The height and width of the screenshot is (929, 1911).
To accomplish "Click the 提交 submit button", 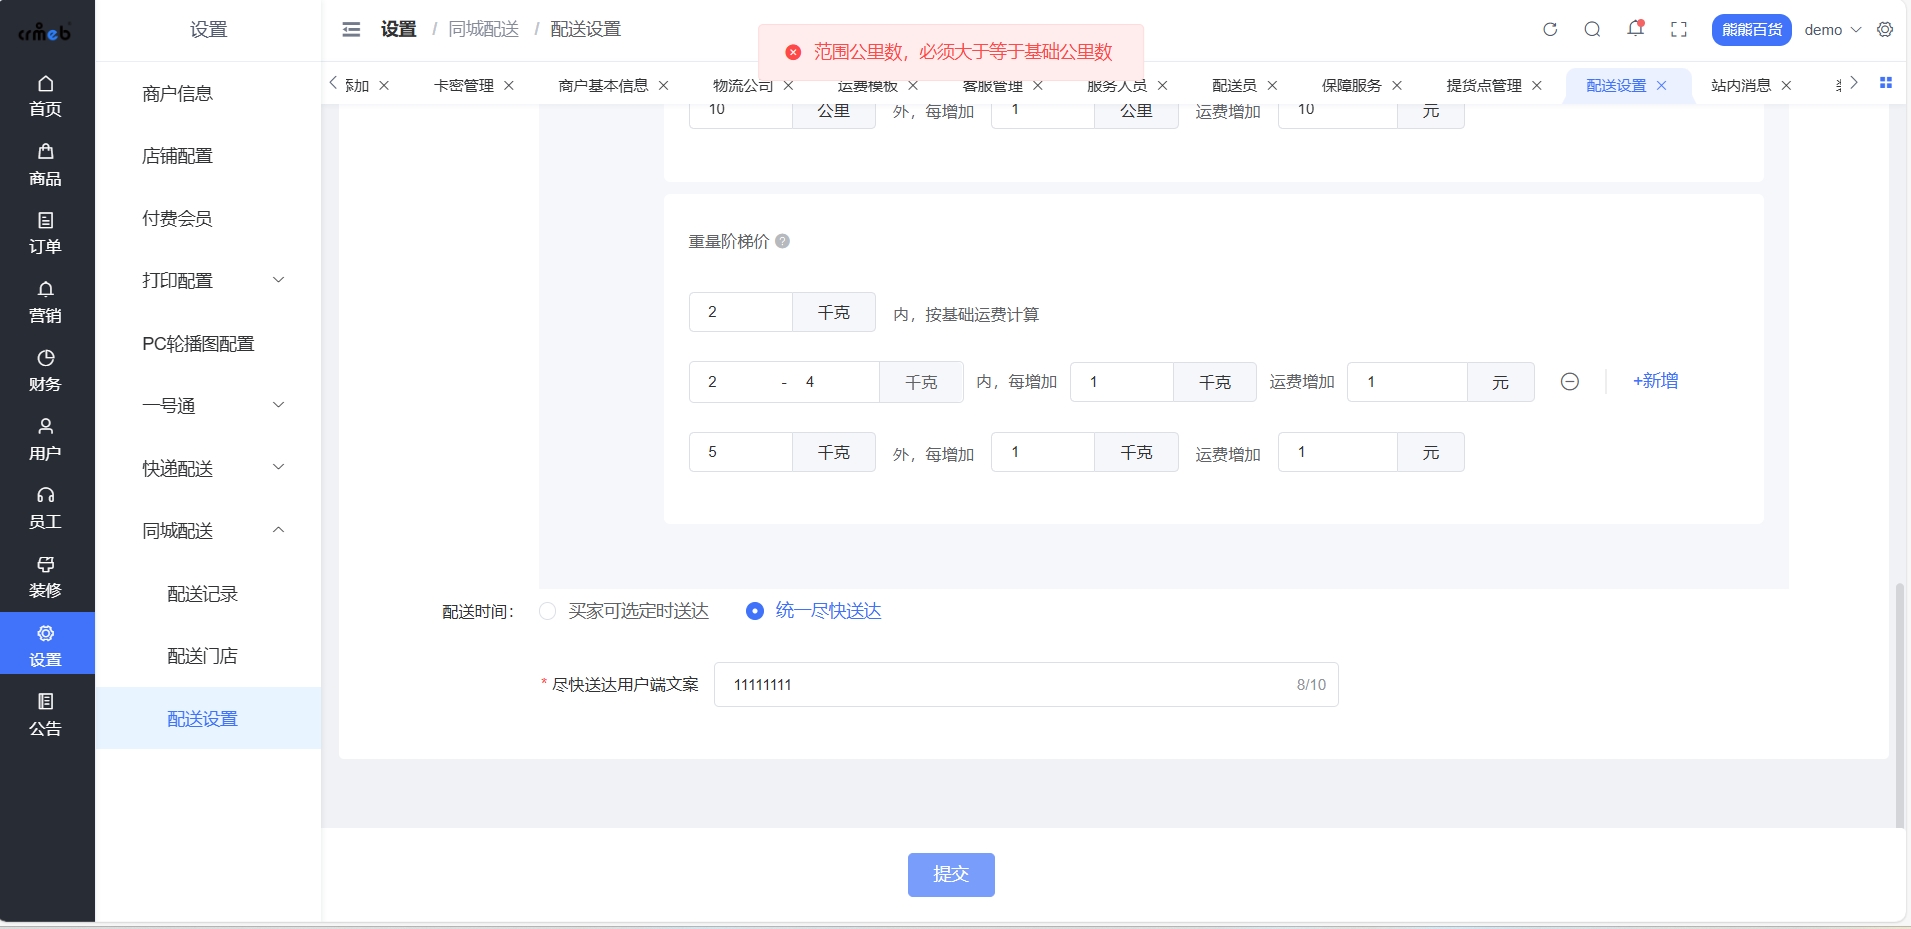I will click(x=950, y=874).
